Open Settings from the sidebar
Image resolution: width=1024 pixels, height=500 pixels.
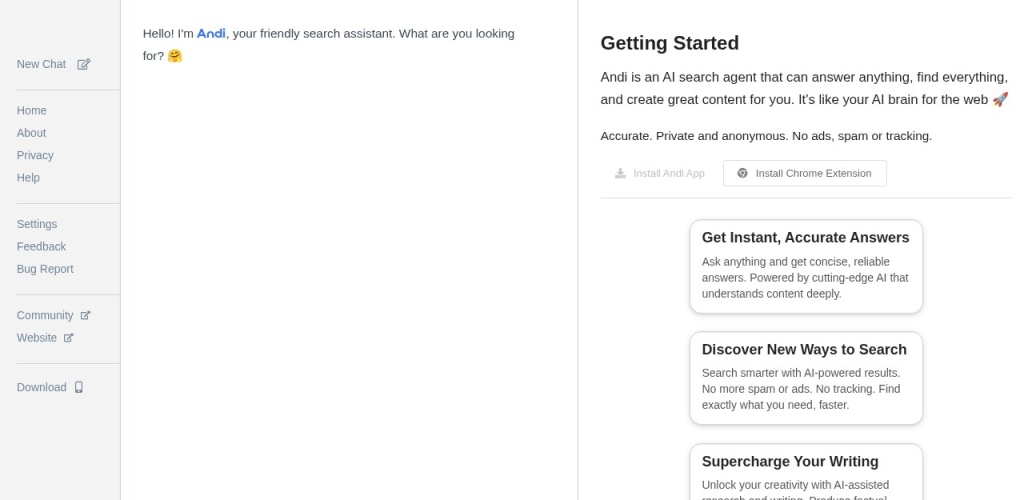tap(37, 224)
